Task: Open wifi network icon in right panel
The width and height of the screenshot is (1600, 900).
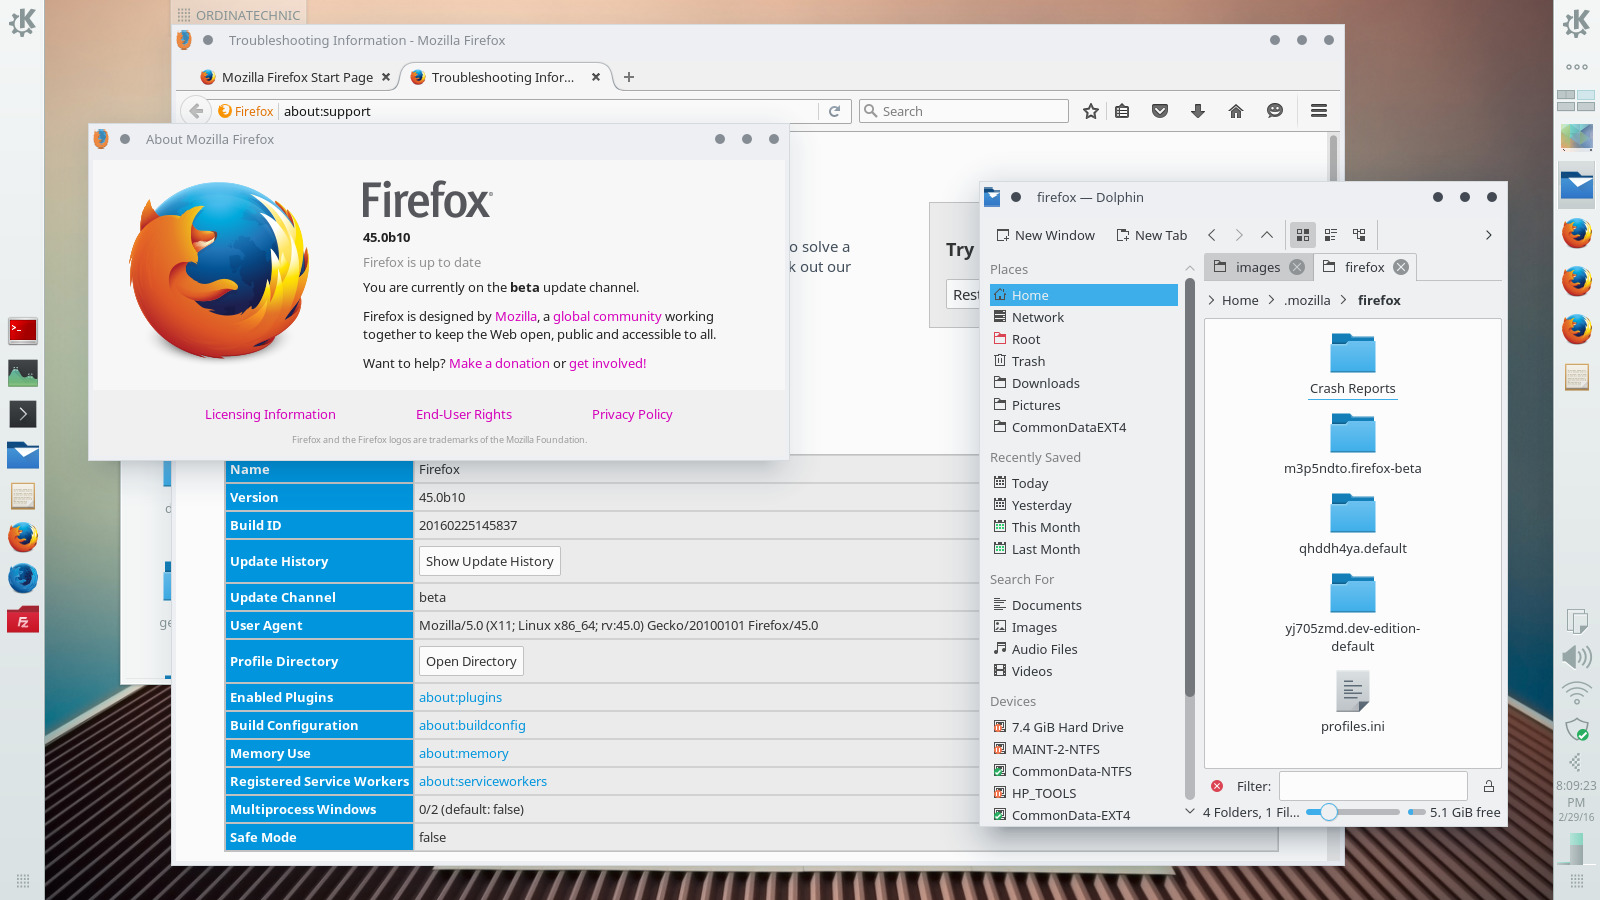Action: 1576,692
